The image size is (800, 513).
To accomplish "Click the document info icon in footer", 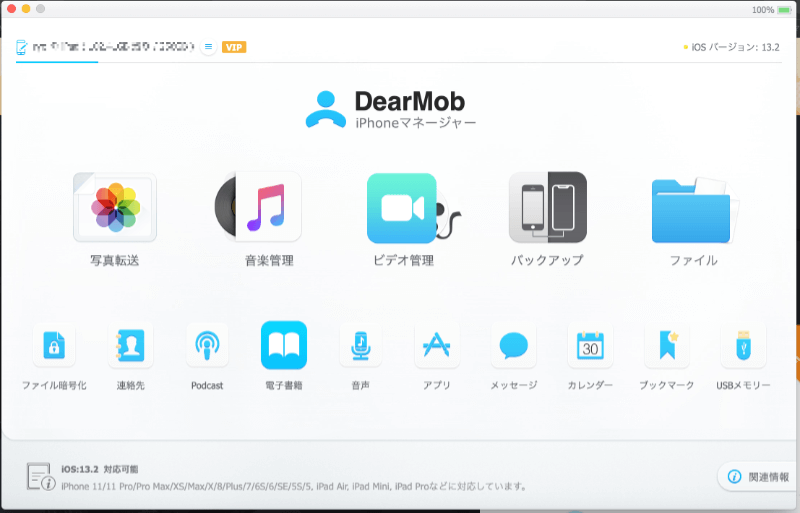I will coord(41,477).
